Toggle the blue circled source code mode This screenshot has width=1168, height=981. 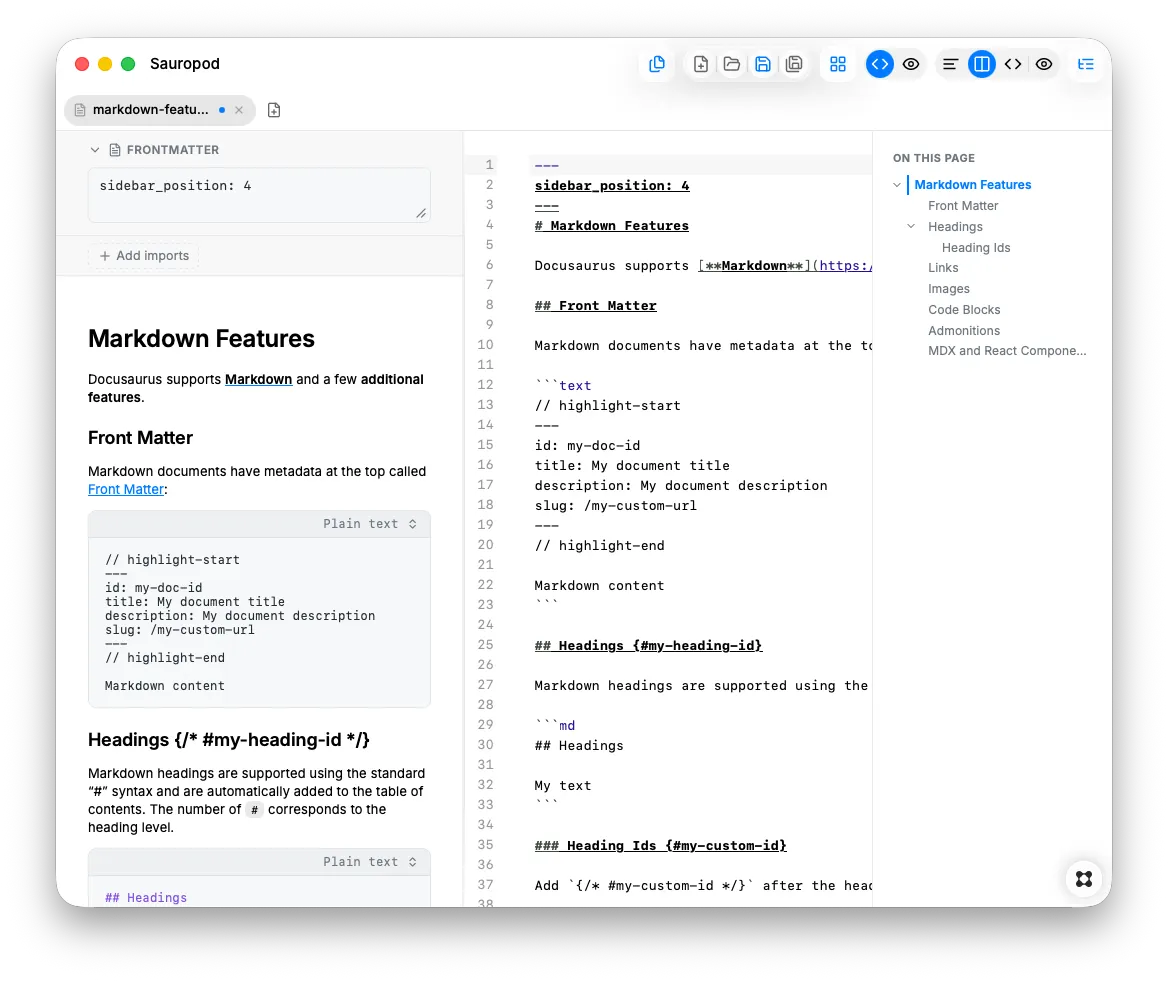pyautogui.click(x=880, y=64)
